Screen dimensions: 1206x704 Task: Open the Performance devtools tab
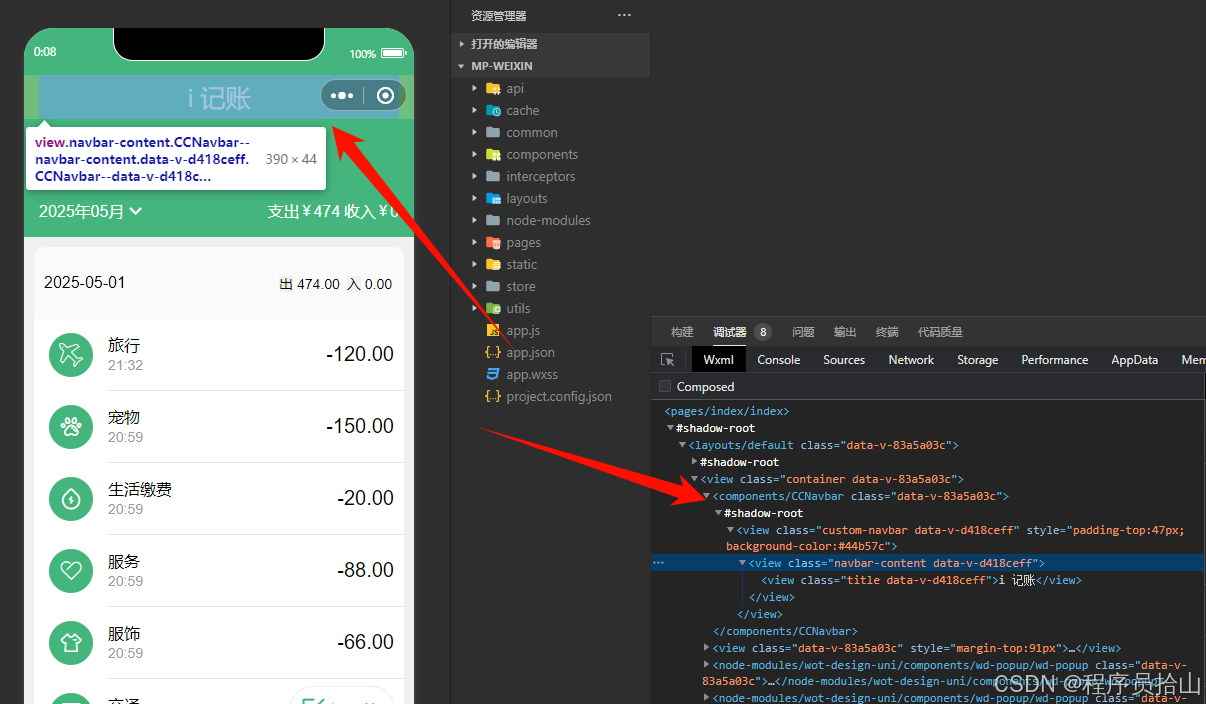pyautogui.click(x=1054, y=360)
